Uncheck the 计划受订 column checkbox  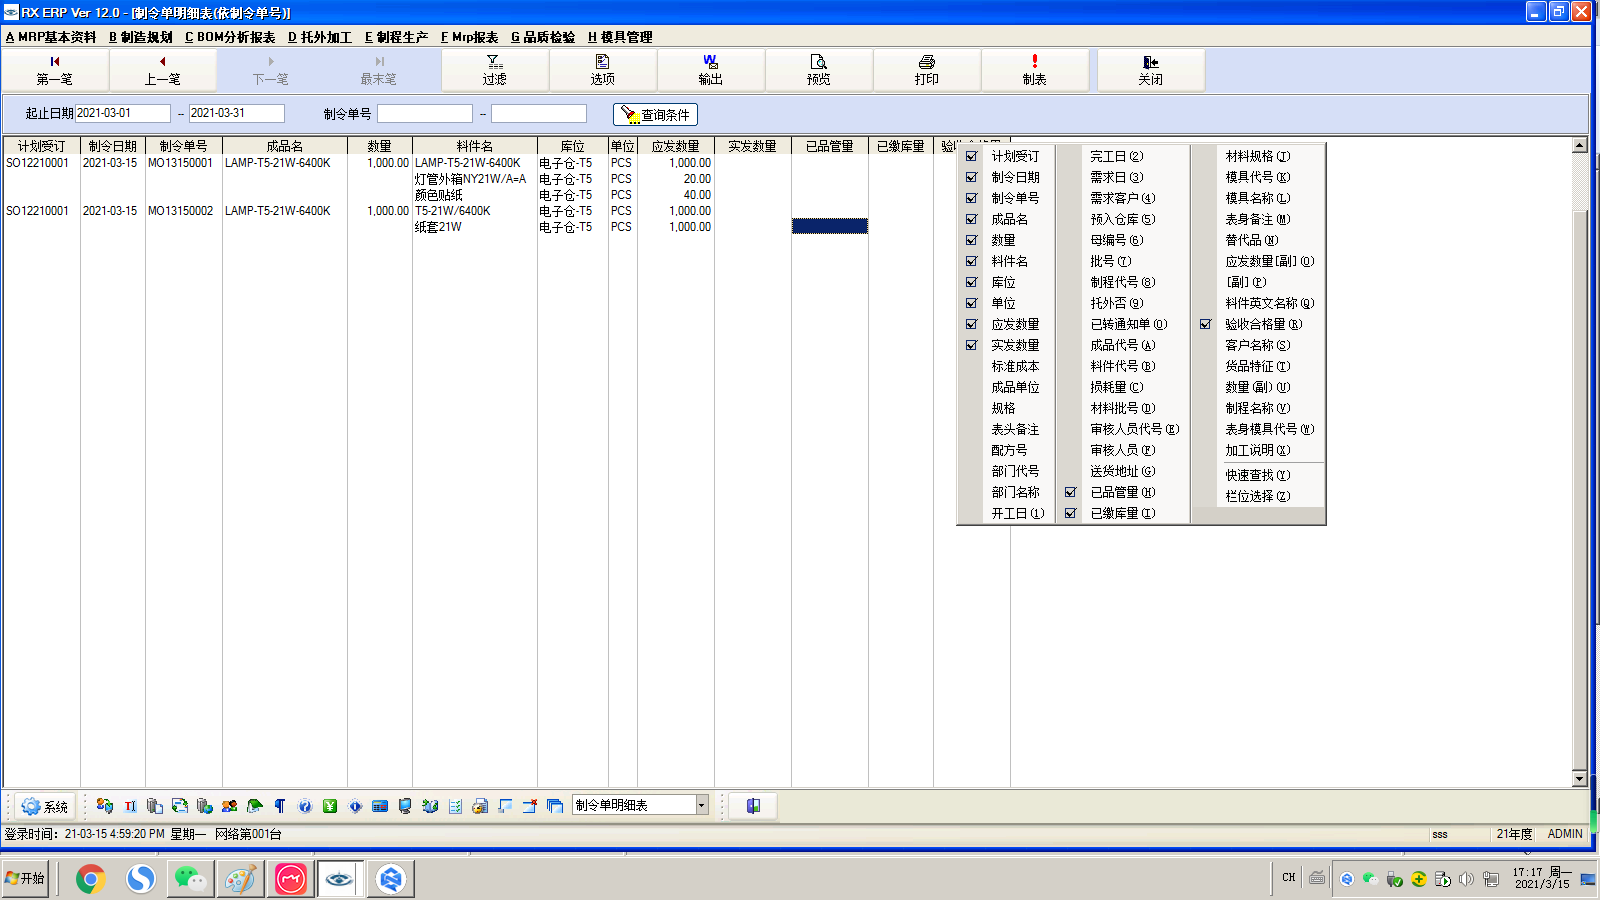tap(971, 156)
